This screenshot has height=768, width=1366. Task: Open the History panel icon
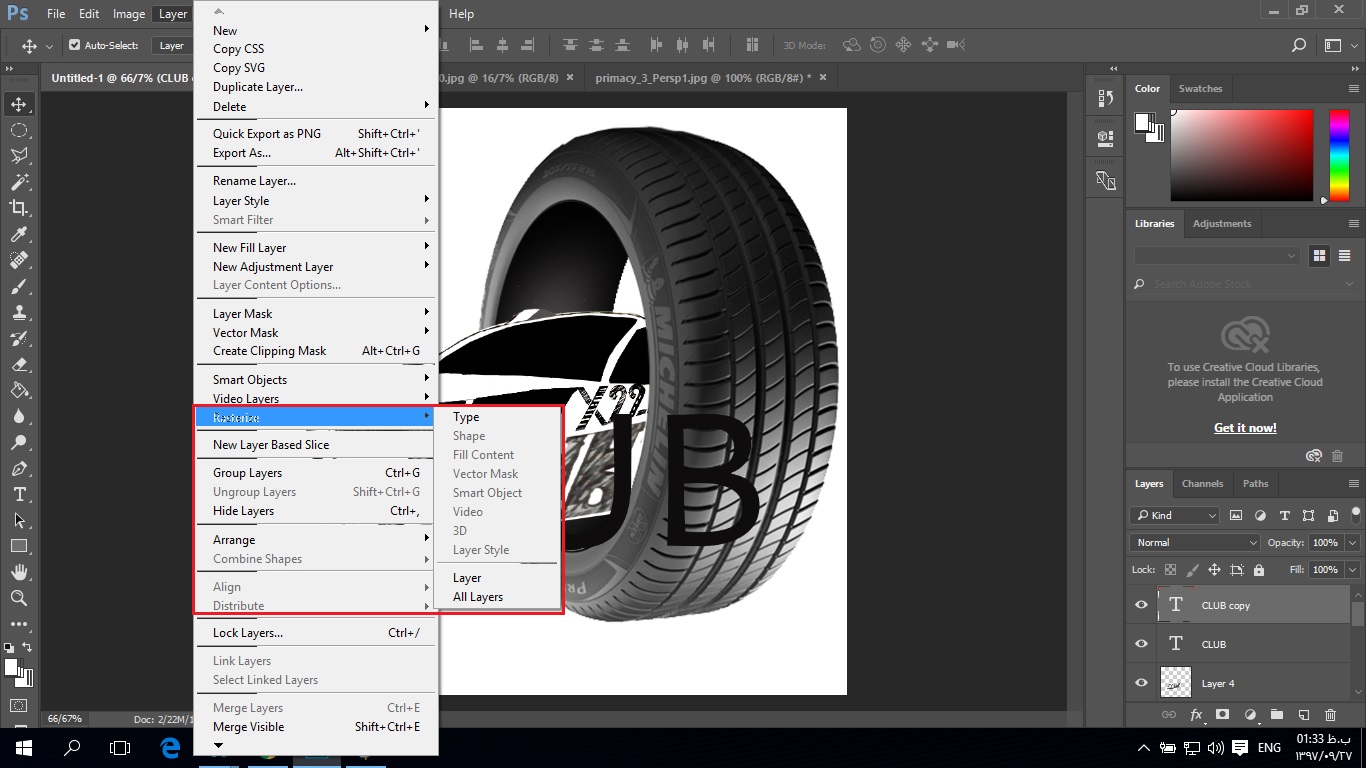[1105, 98]
